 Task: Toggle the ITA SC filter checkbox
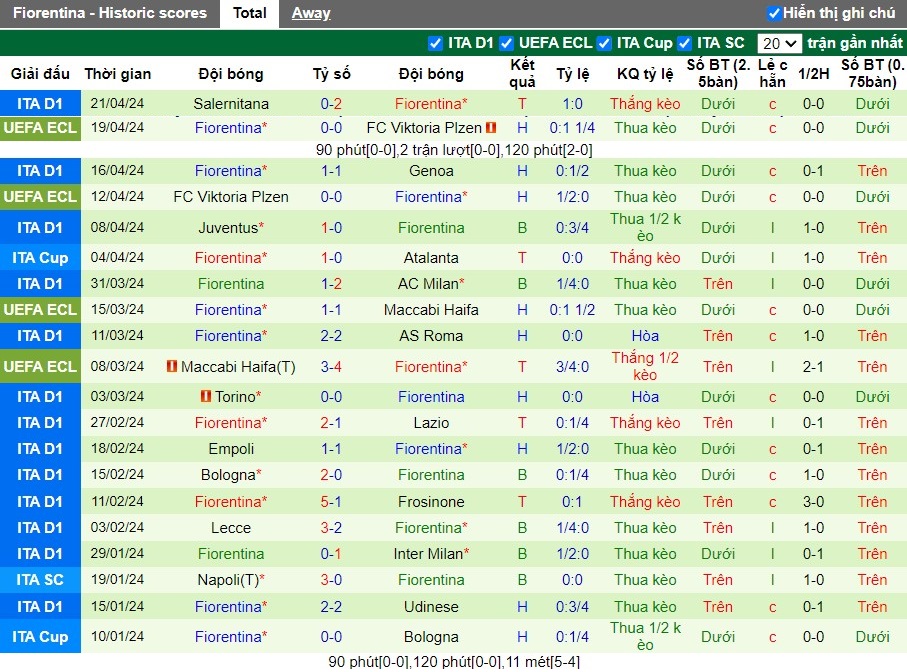tap(684, 43)
